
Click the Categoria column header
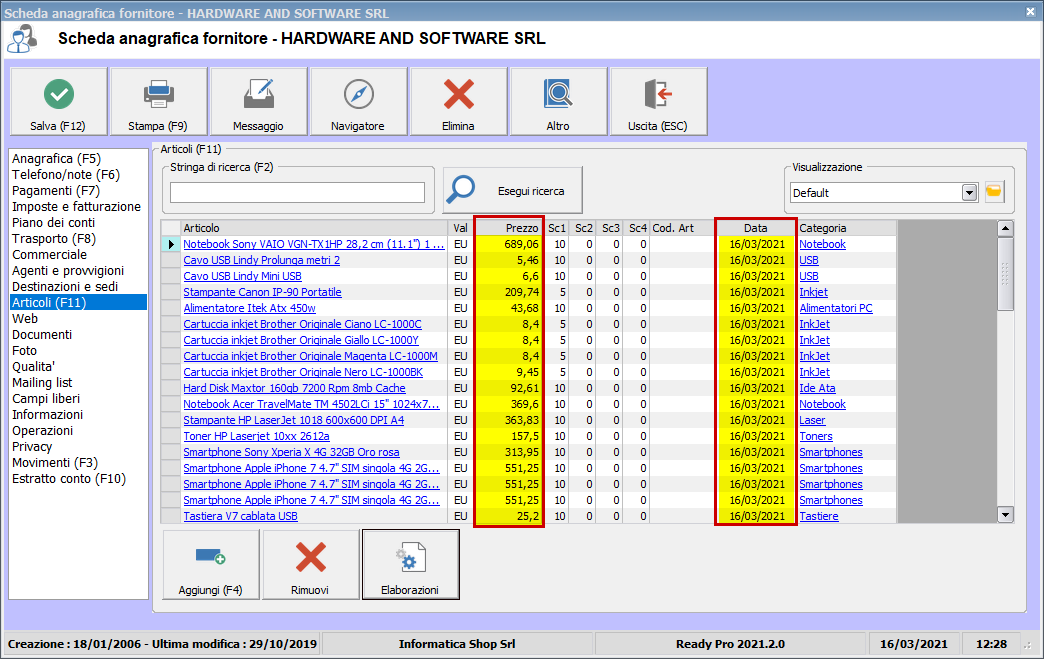tap(846, 228)
